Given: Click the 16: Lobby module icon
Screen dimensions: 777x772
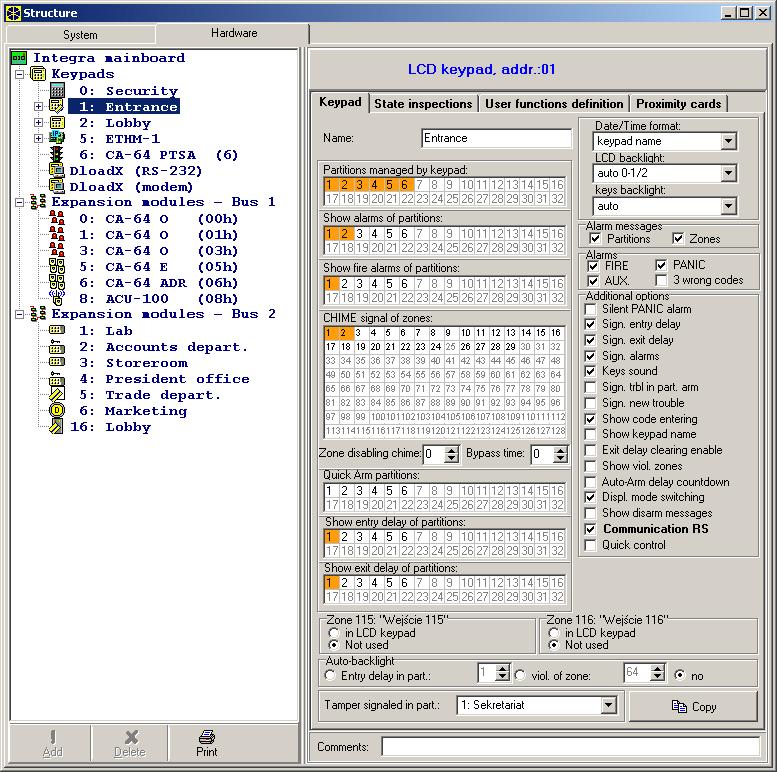Looking at the screenshot, I should point(56,426).
